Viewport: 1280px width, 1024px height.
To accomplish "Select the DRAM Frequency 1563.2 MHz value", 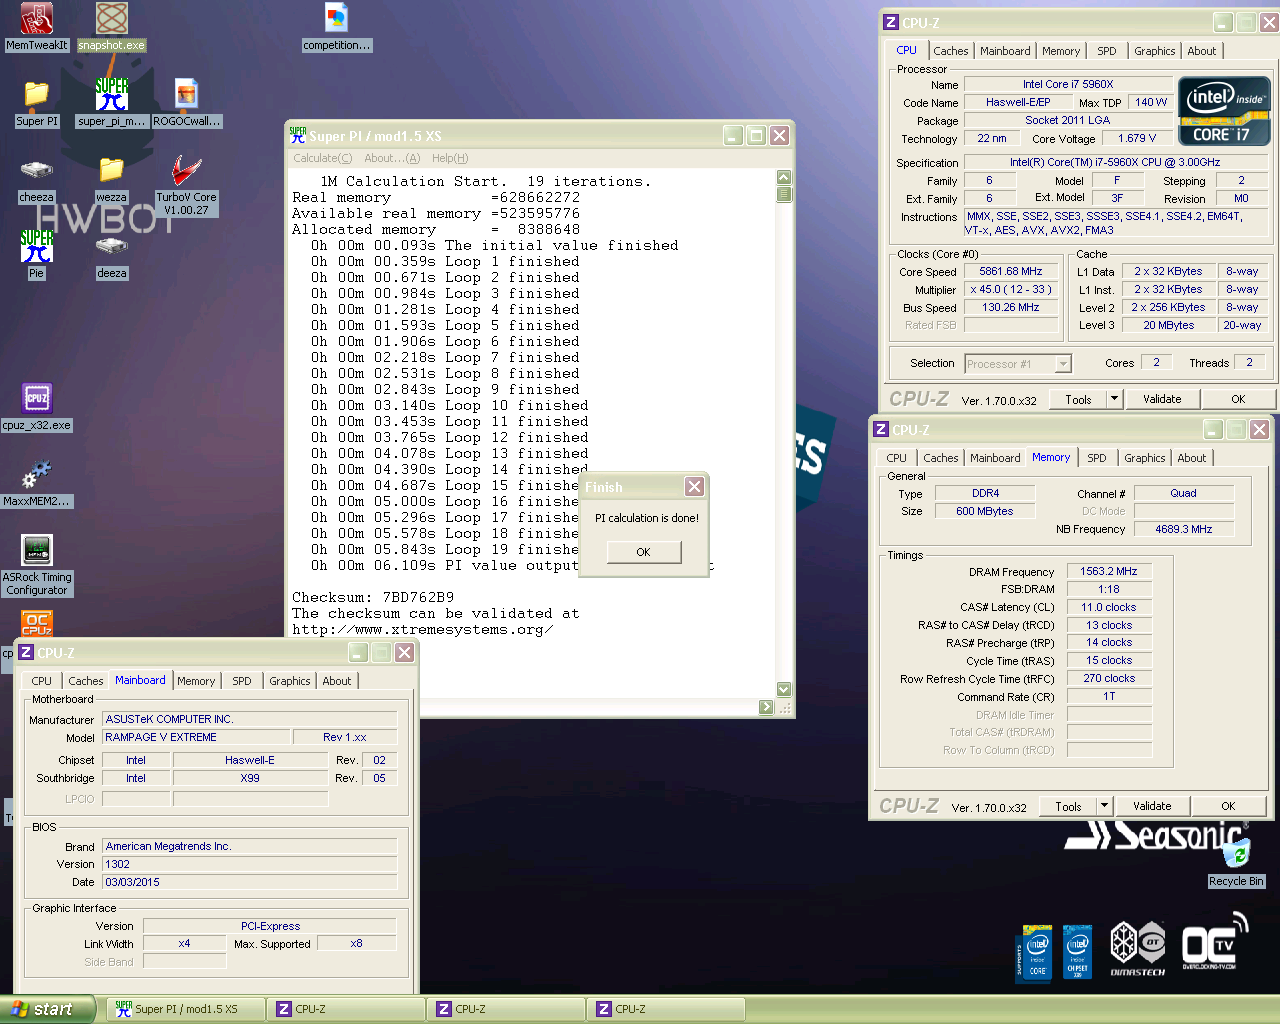I will [x=1109, y=572].
